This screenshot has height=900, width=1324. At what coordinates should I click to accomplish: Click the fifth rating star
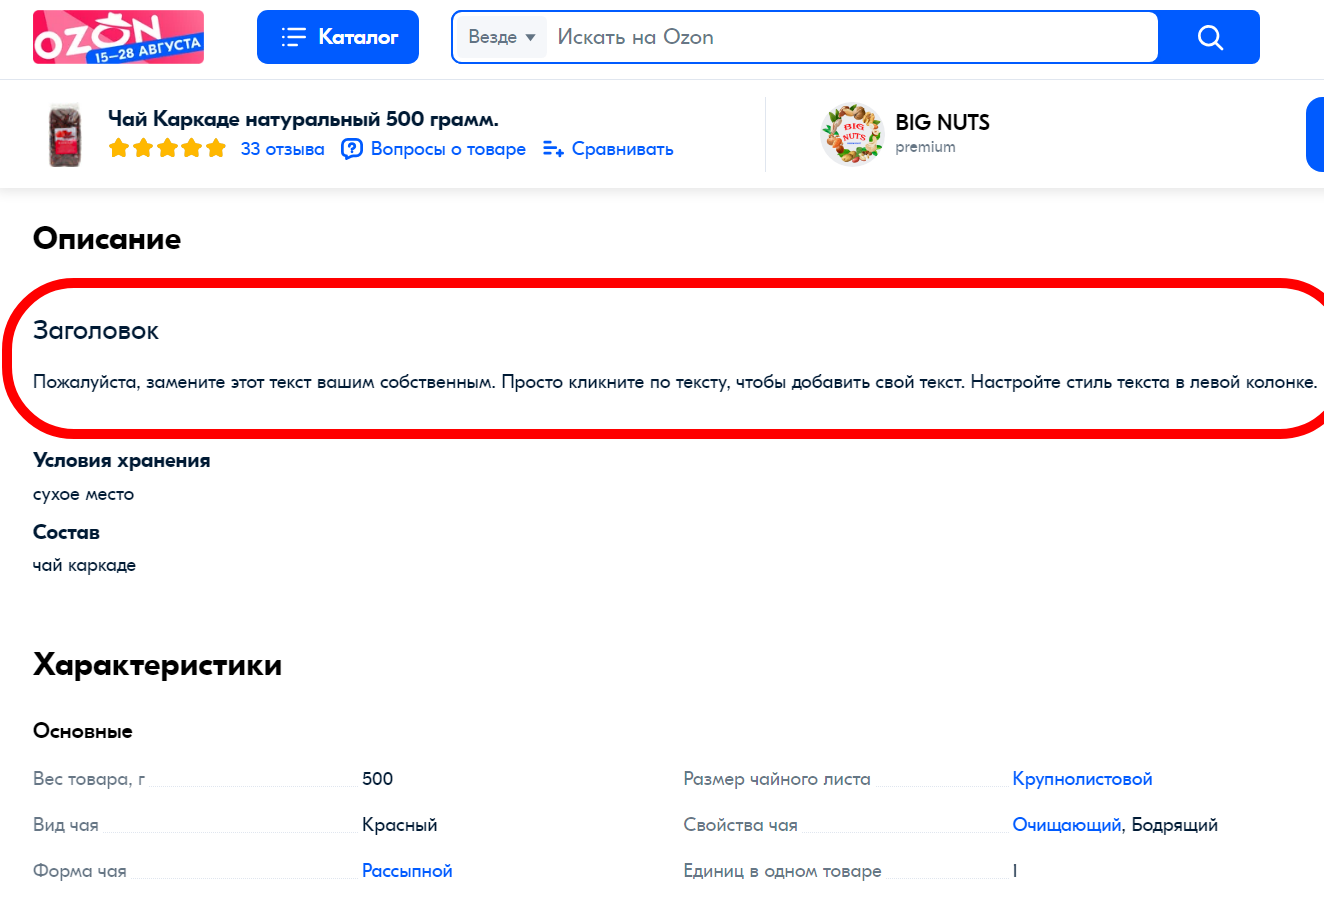pos(216,147)
